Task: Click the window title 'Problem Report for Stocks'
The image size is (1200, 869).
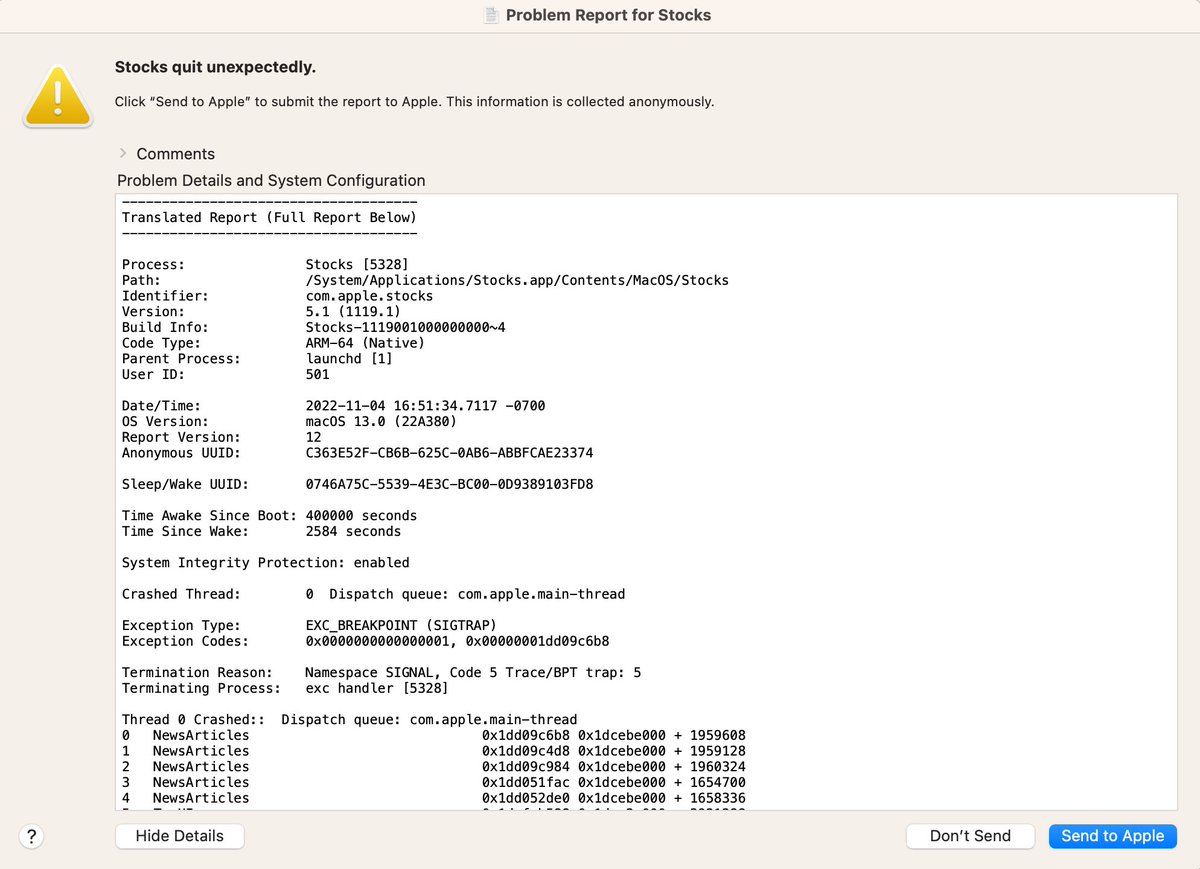Action: tap(608, 15)
